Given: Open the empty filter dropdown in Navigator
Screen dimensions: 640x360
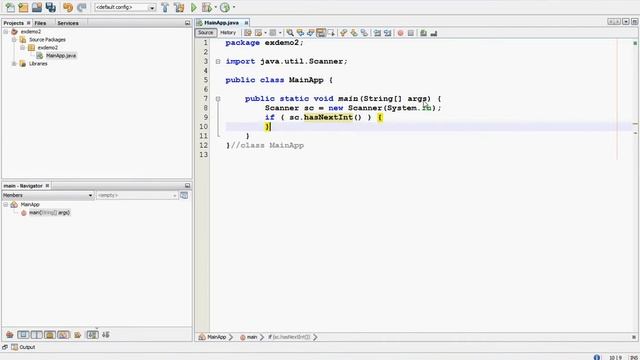Looking at the screenshot, I should pyautogui.click(x=137, y=196).
